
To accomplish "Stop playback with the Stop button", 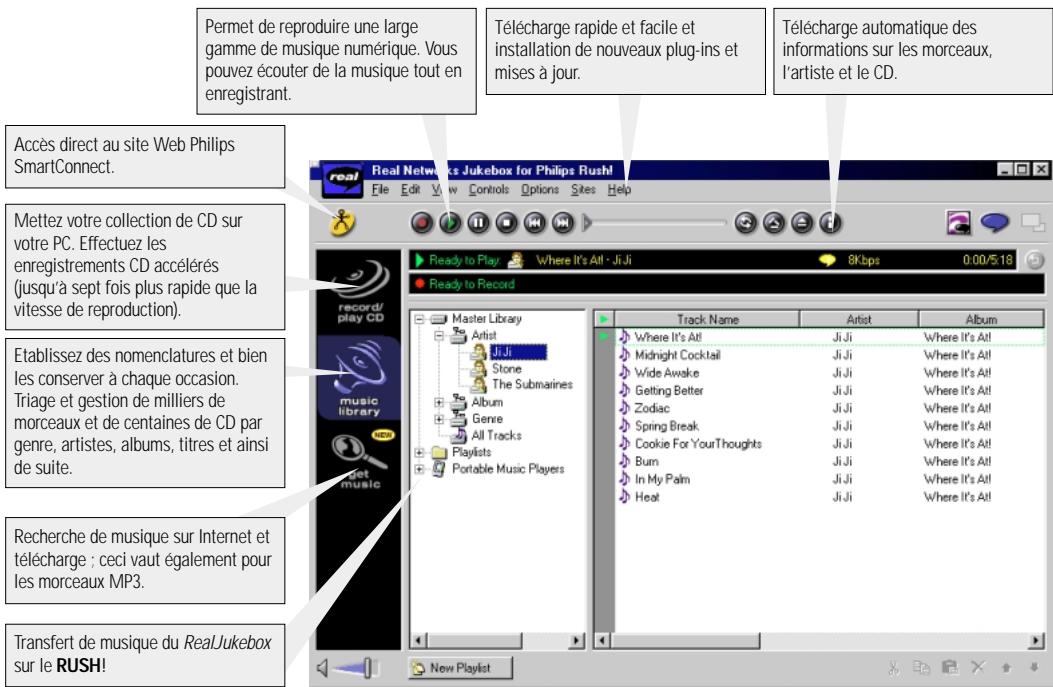I will (507, 222).
